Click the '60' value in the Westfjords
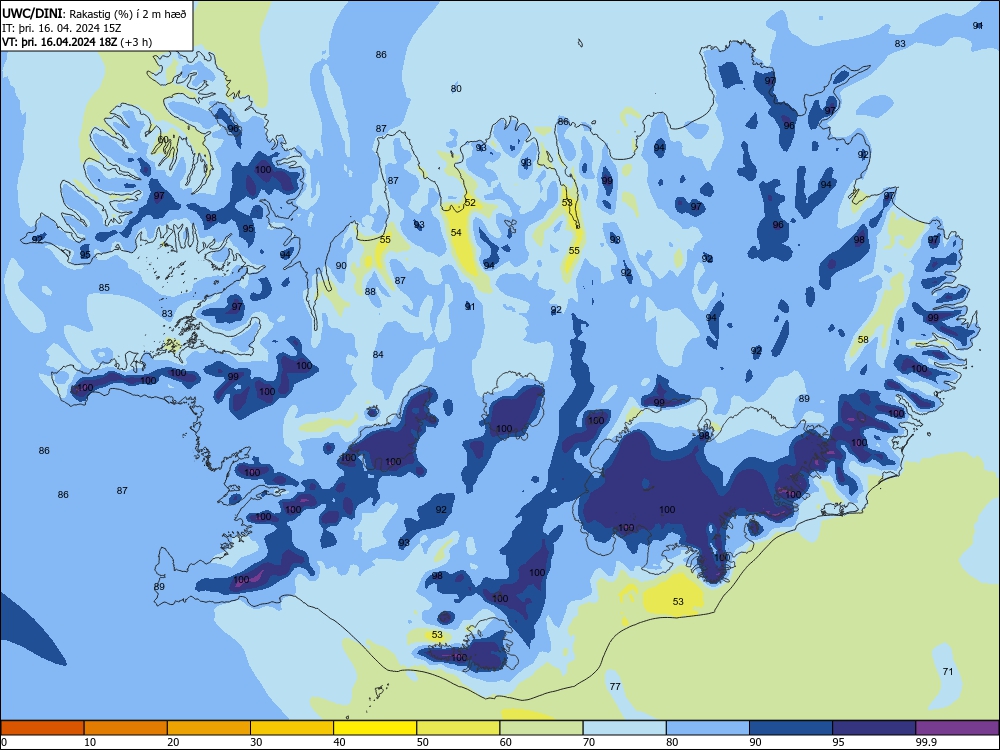Image resolution: width=1000 pixels, height=750 pixels. (163, 139)
